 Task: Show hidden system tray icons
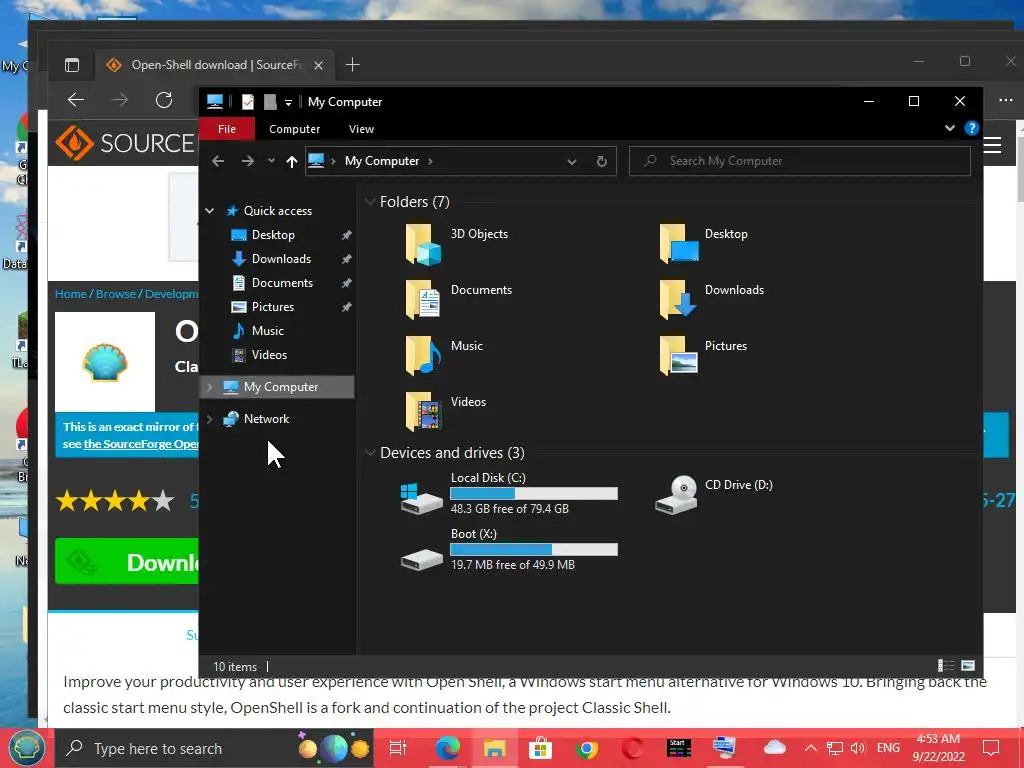pos(810,748)
